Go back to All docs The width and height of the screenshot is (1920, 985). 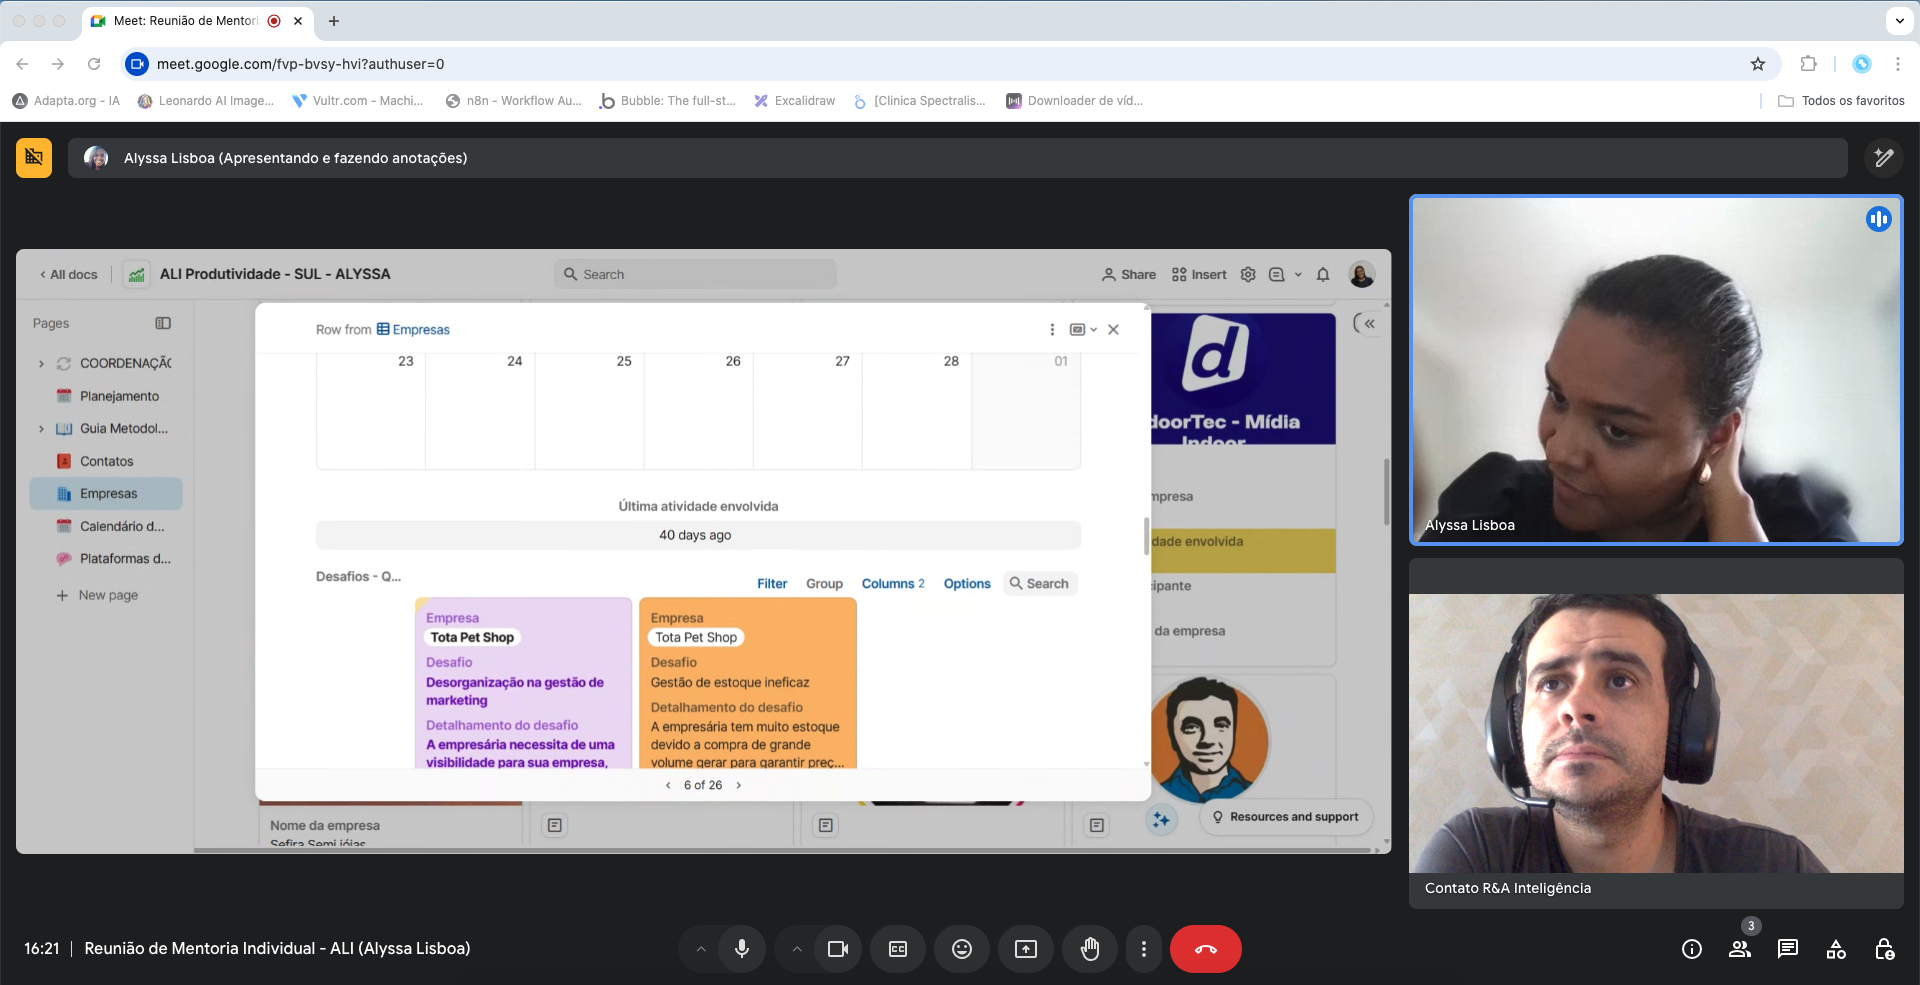pos(69,275)
